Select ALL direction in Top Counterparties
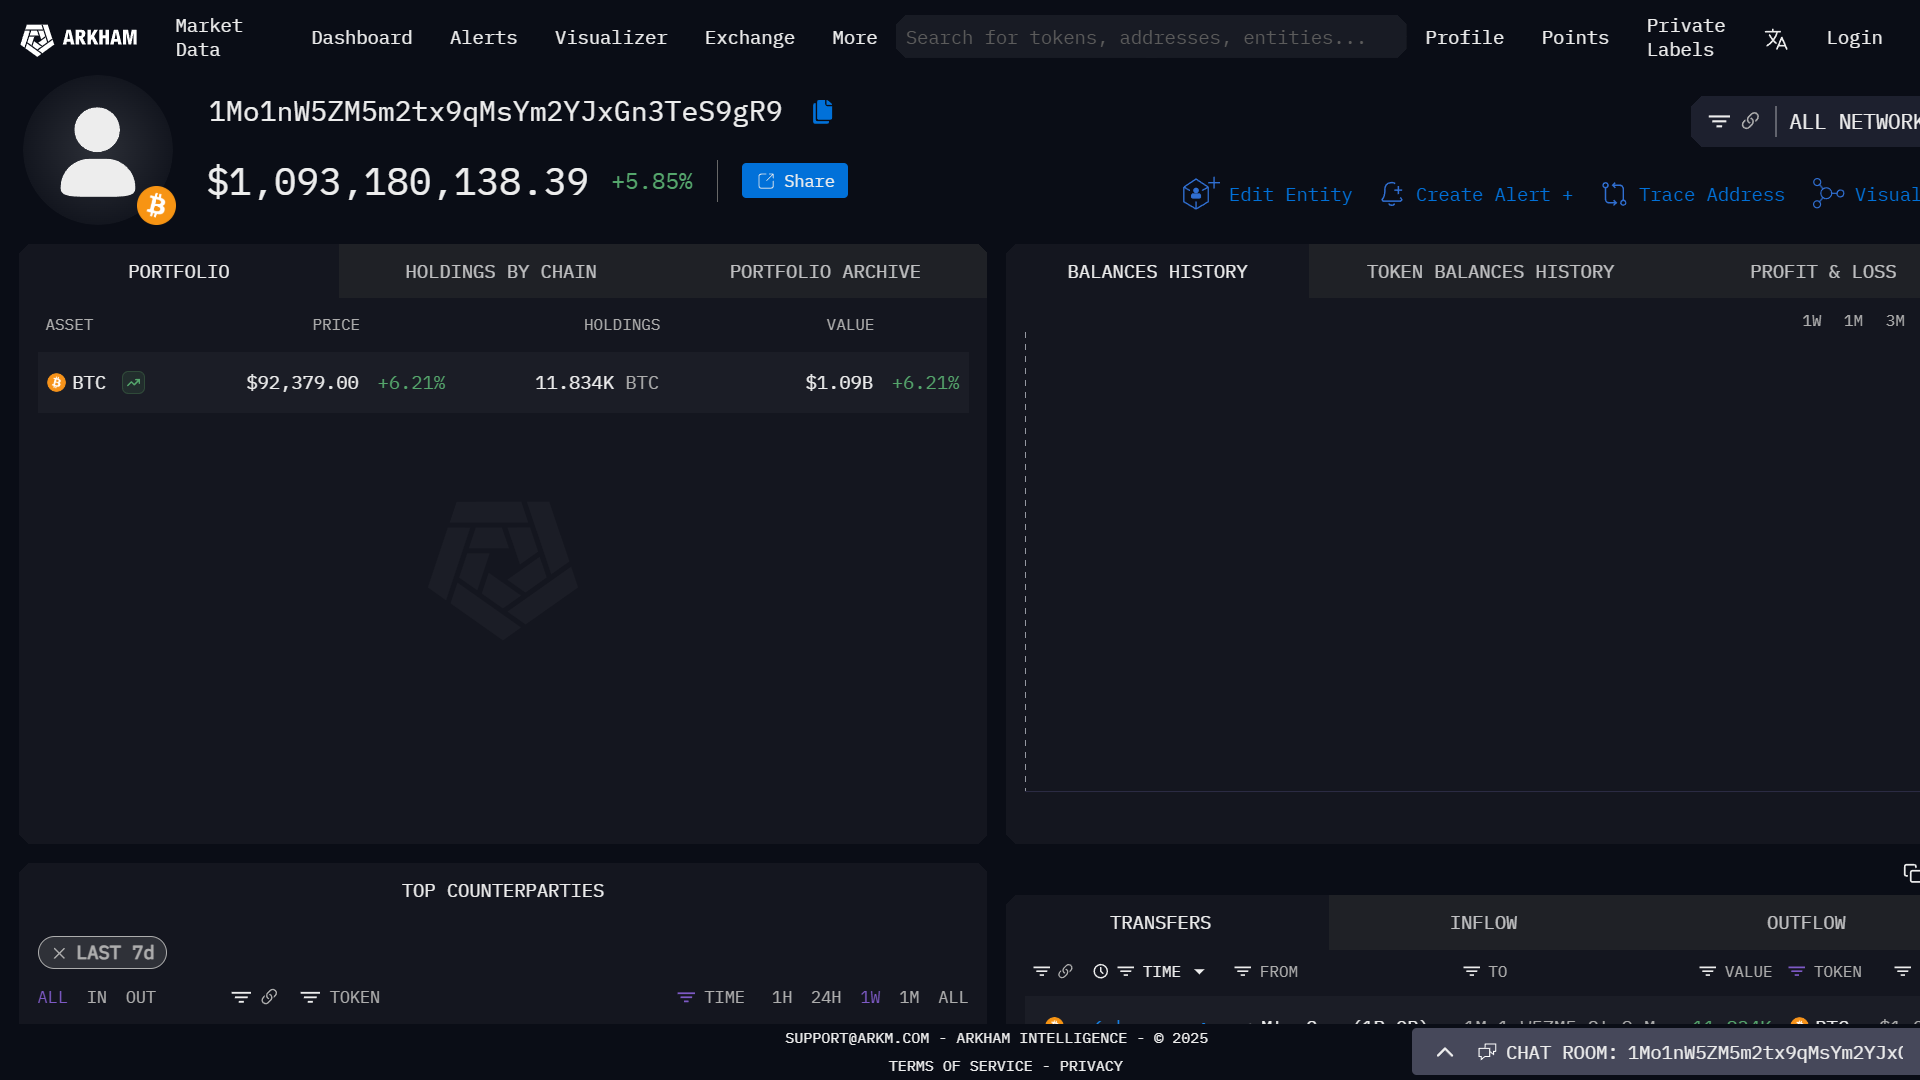Image resolution: width=1920 pixels, height=1080 pixels. click(52, 997)
